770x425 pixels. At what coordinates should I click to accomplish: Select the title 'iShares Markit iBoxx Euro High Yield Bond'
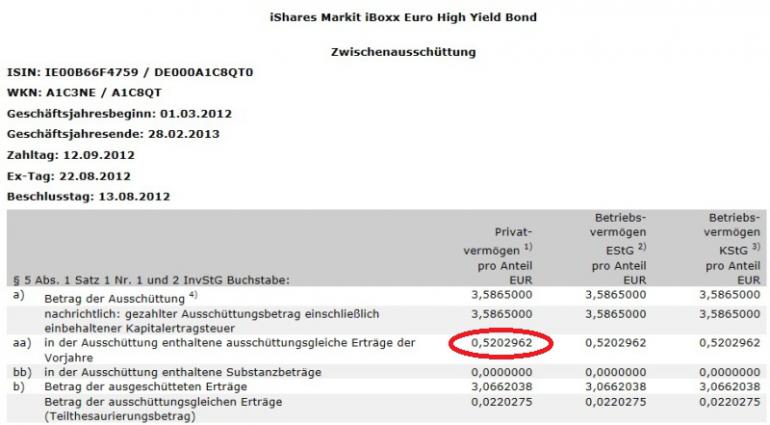pyautogui.click(x=403, y=17)
